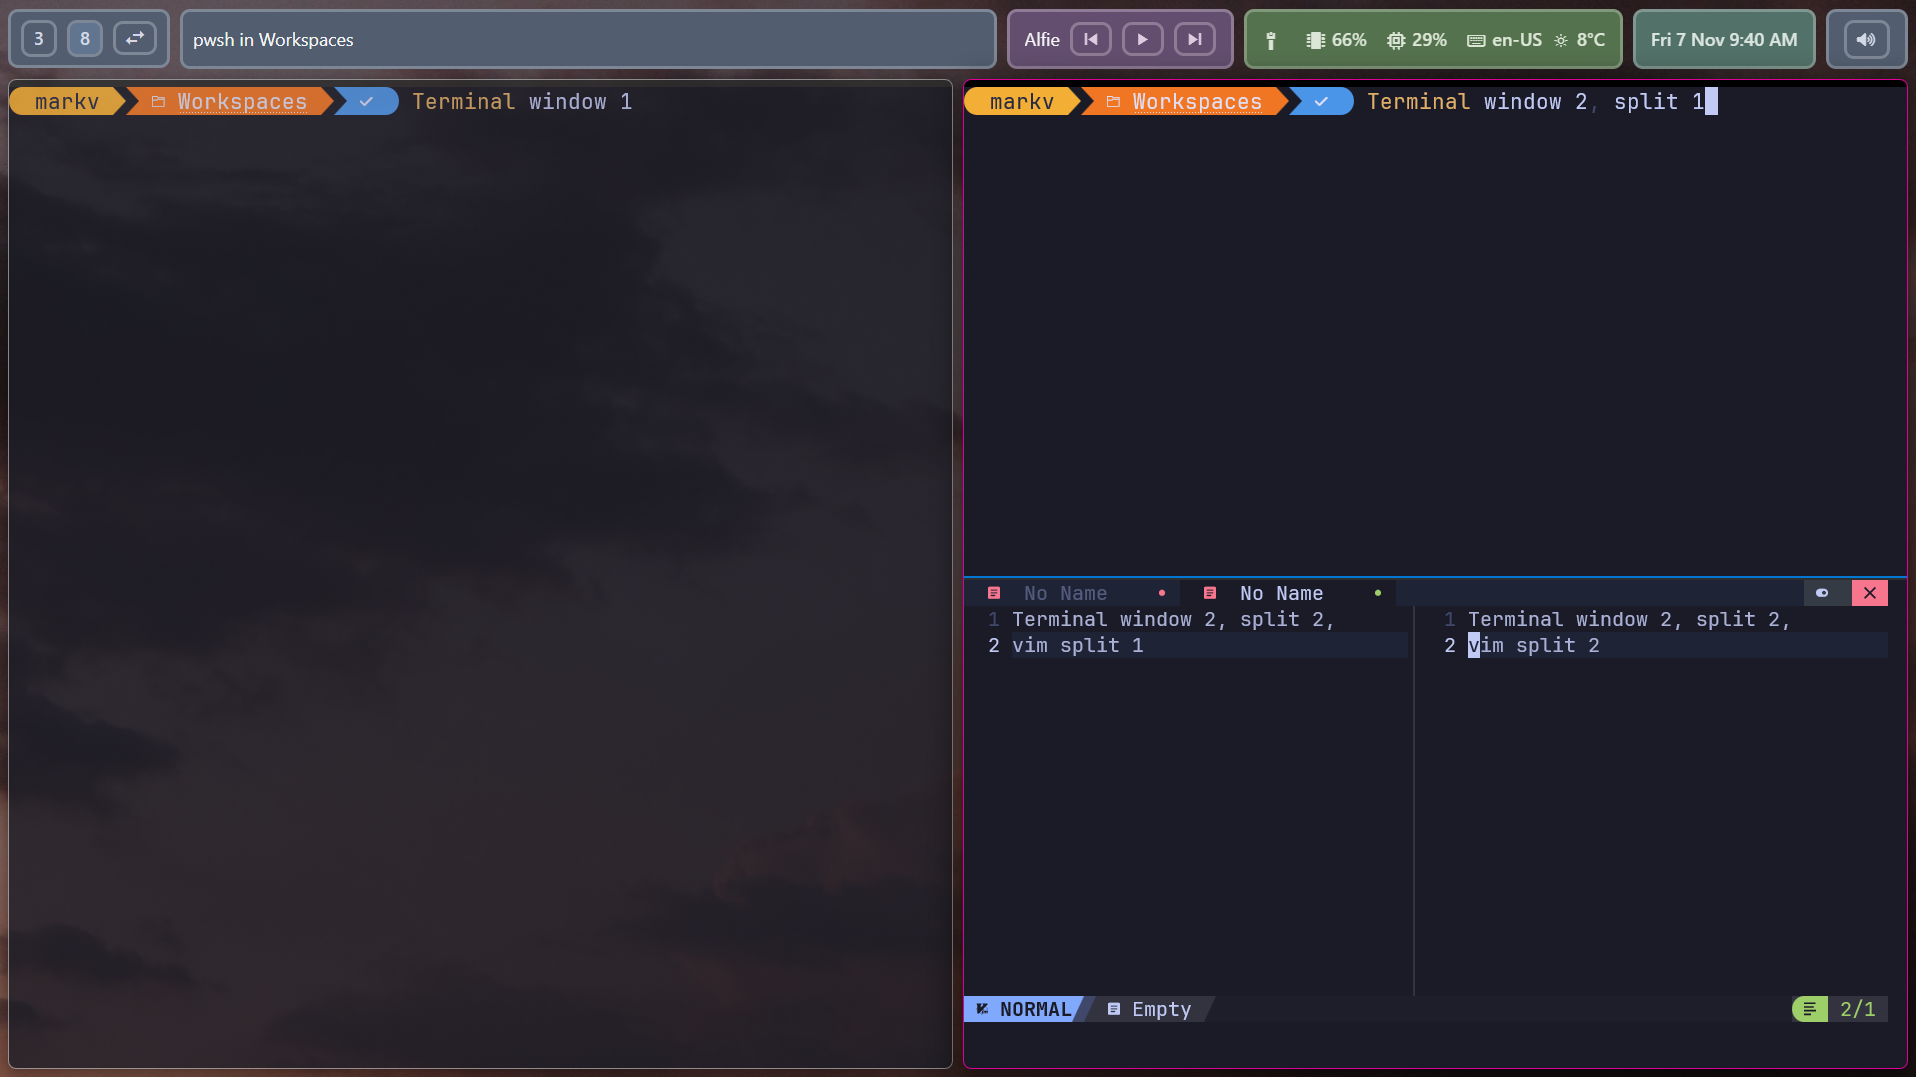This screenshot has height=1077, width=1916.
Task: Toggle the pill switch in vim tabline
Action: coord(1822,593)
